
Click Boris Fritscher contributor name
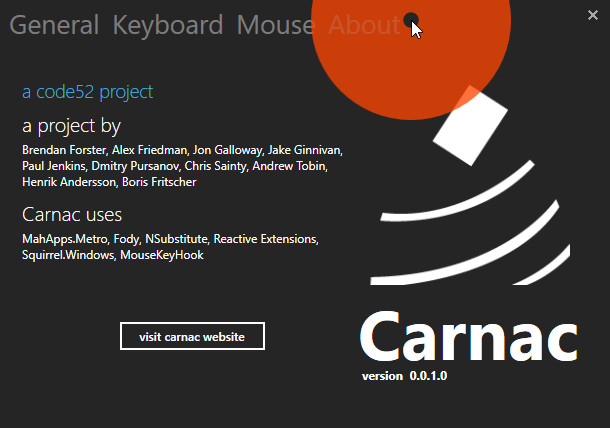pos(159,182)
